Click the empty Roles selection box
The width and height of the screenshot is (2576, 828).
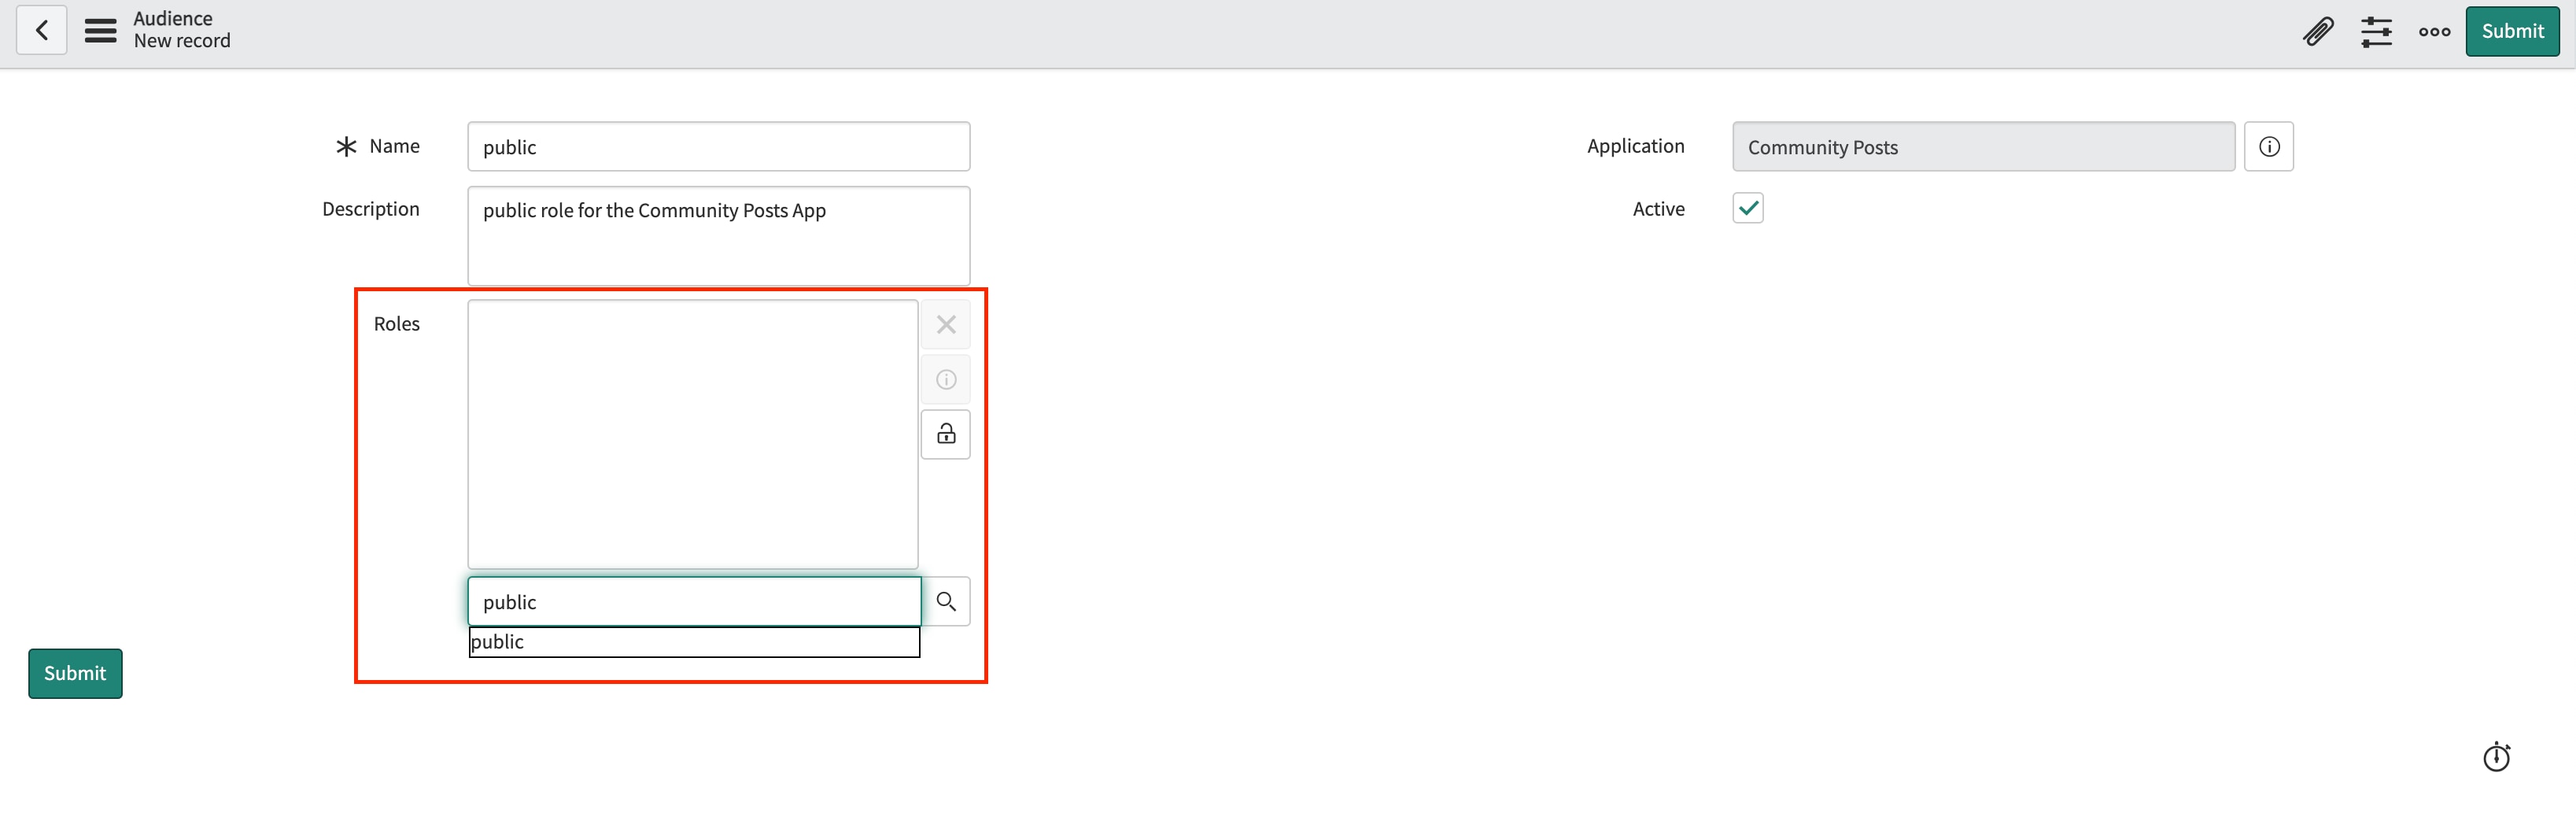point(692,434)
